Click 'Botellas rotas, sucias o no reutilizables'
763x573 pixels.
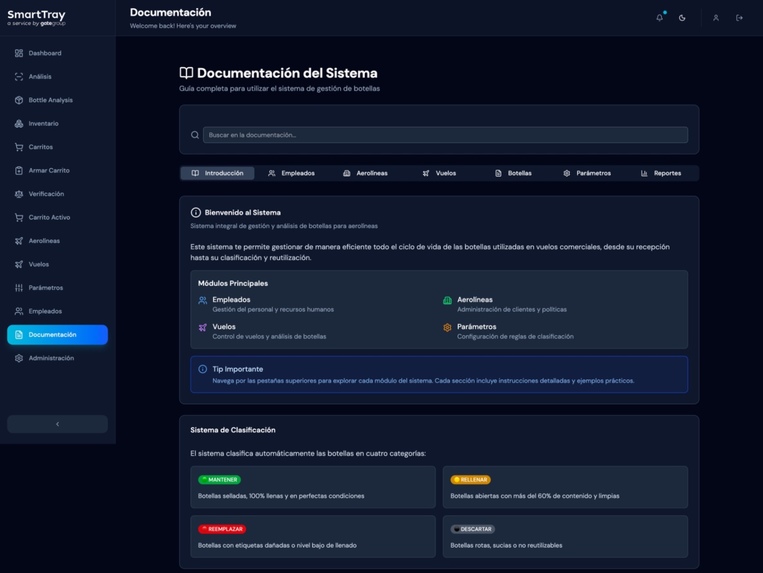point(506,545)
